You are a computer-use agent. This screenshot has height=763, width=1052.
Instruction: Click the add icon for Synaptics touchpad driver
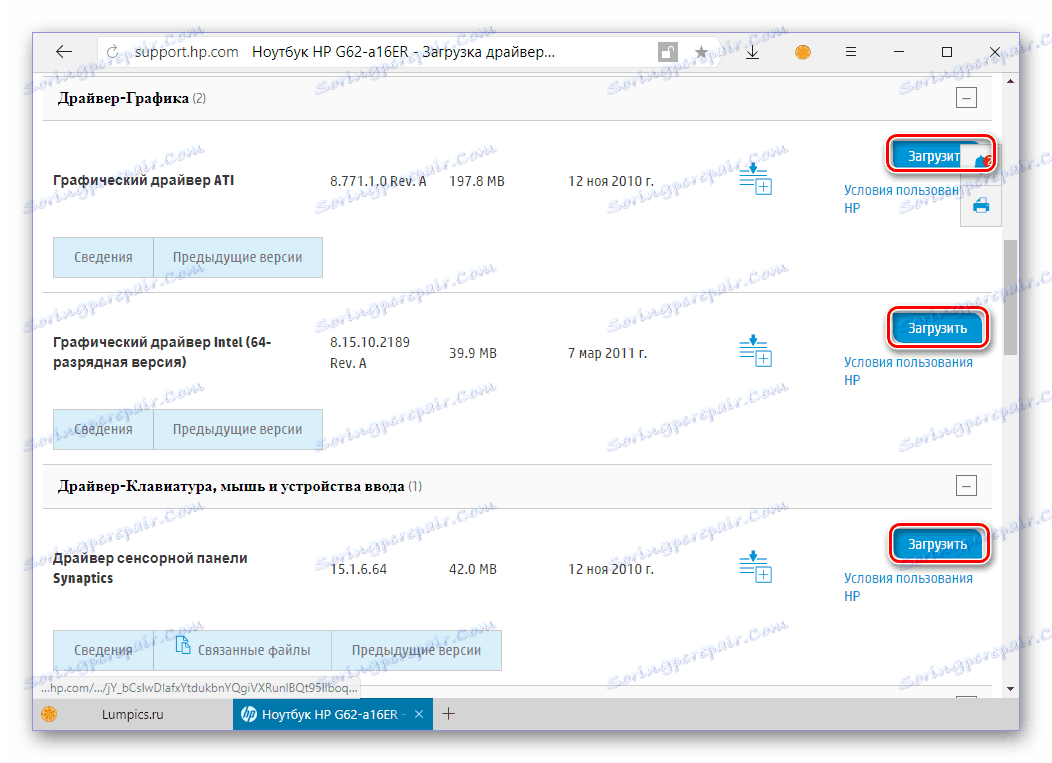[755, 567]
